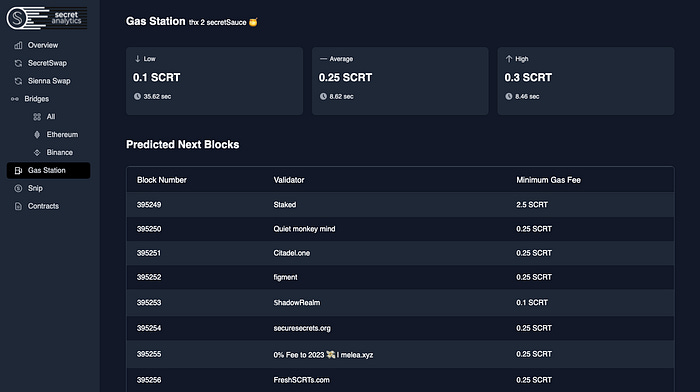Viewport: 700px width, 392px height.
Task: Click the down arrow icon beside Low
Action: coord(138,58)
